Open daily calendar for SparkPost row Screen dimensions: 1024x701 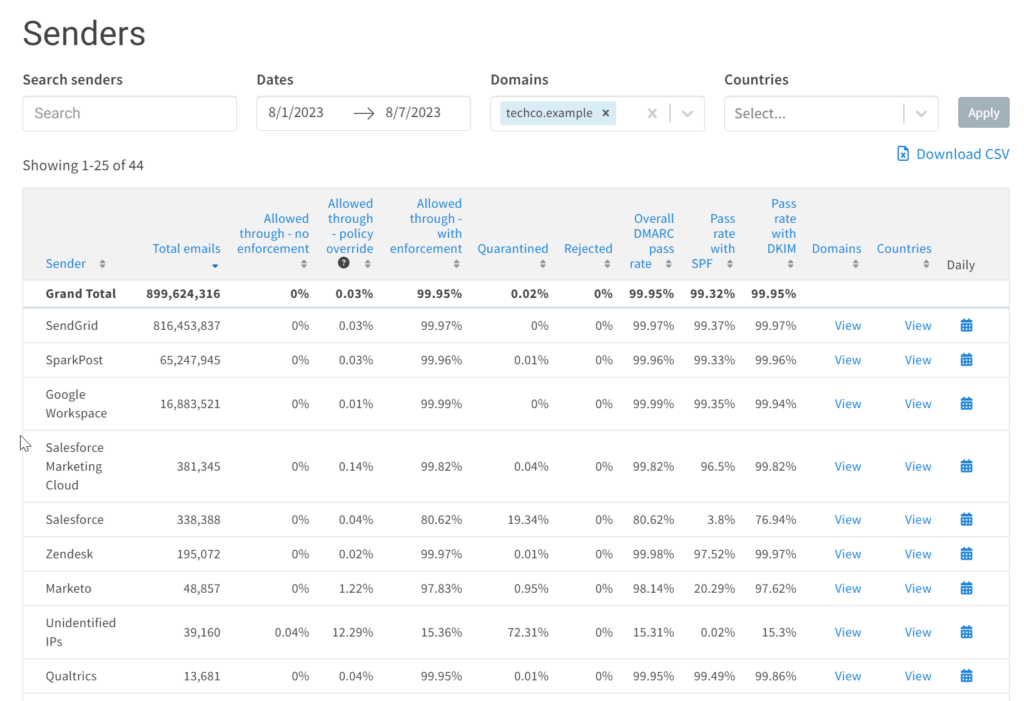coord(967,360)
